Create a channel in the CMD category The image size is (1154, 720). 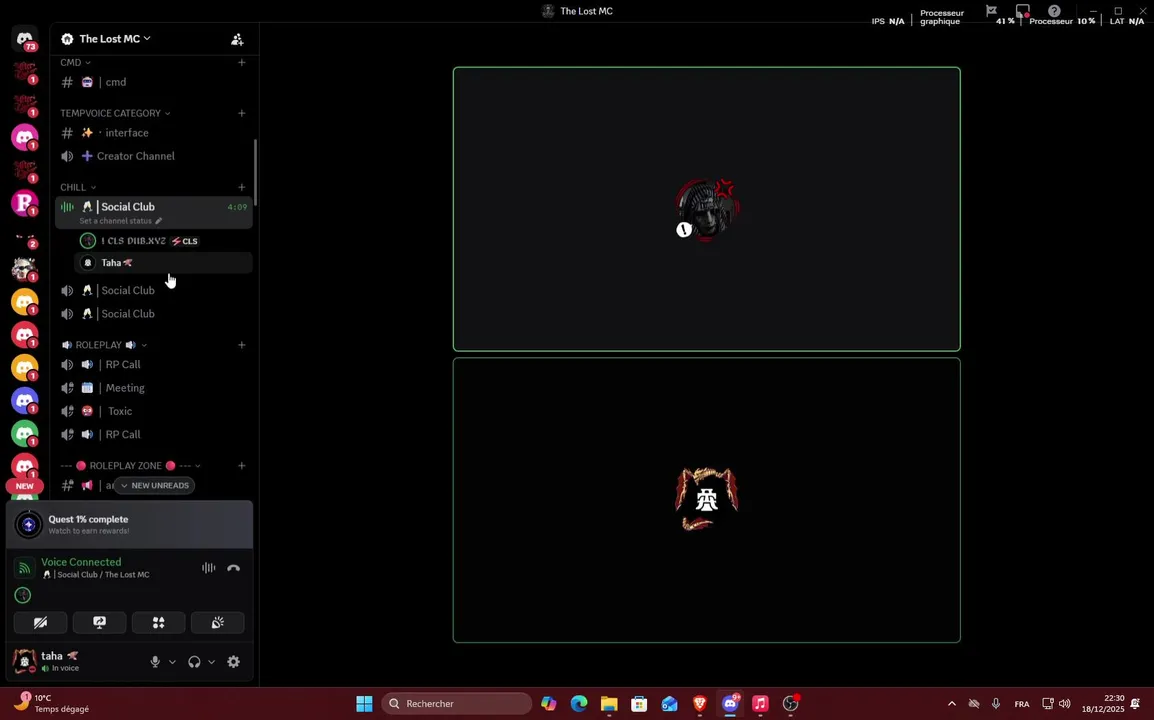pos(241,63)
